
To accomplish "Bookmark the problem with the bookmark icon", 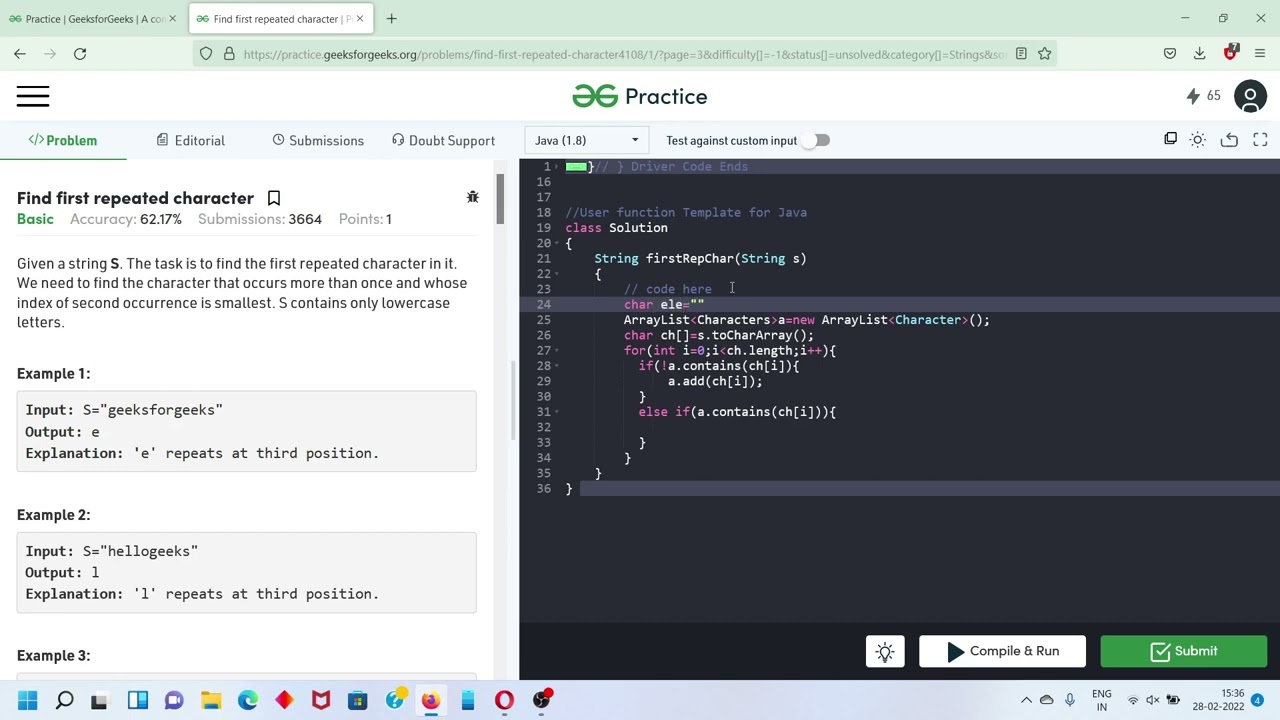I will coord(273,198).
